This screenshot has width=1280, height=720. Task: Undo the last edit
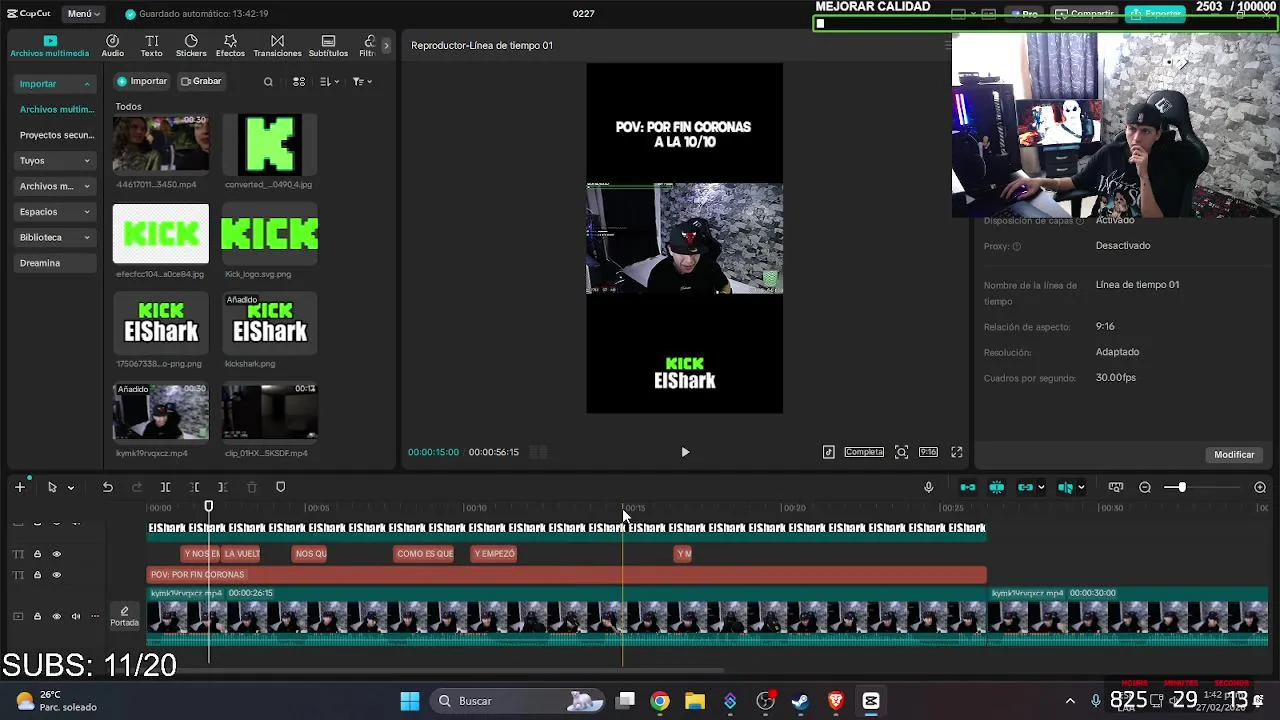pyautogui.click(x=107, y=487)
